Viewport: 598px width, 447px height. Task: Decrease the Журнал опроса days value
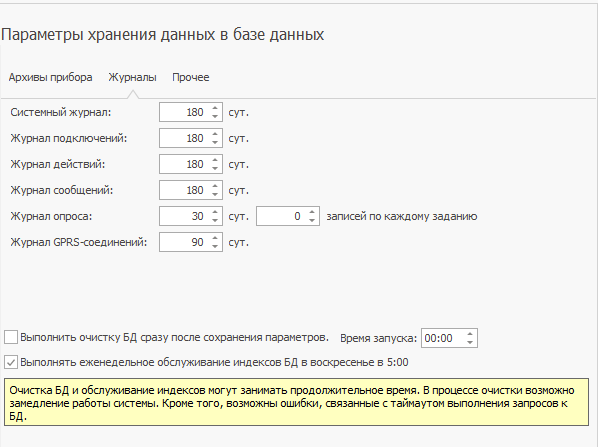(x=215, y=220)
